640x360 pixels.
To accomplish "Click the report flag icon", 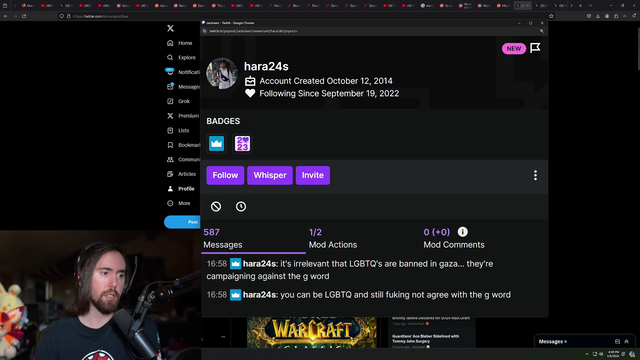I will pyautogui.click(x=535, y=48).
